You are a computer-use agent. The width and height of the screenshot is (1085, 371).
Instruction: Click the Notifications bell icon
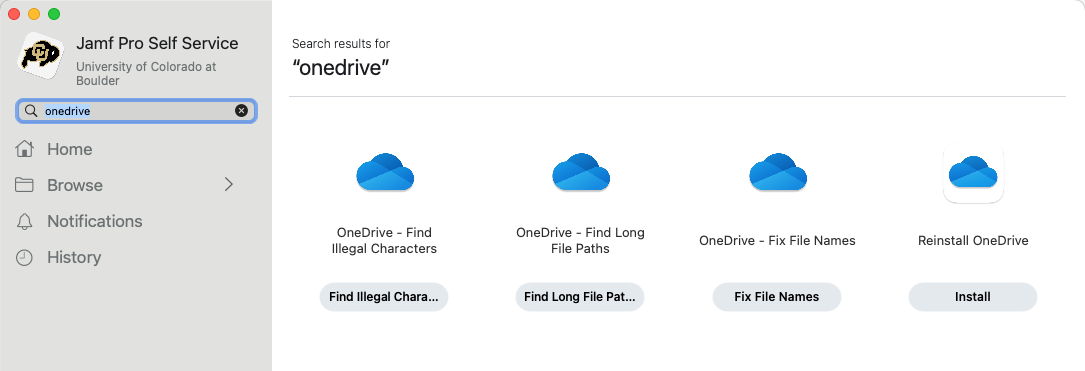(25, 221)
